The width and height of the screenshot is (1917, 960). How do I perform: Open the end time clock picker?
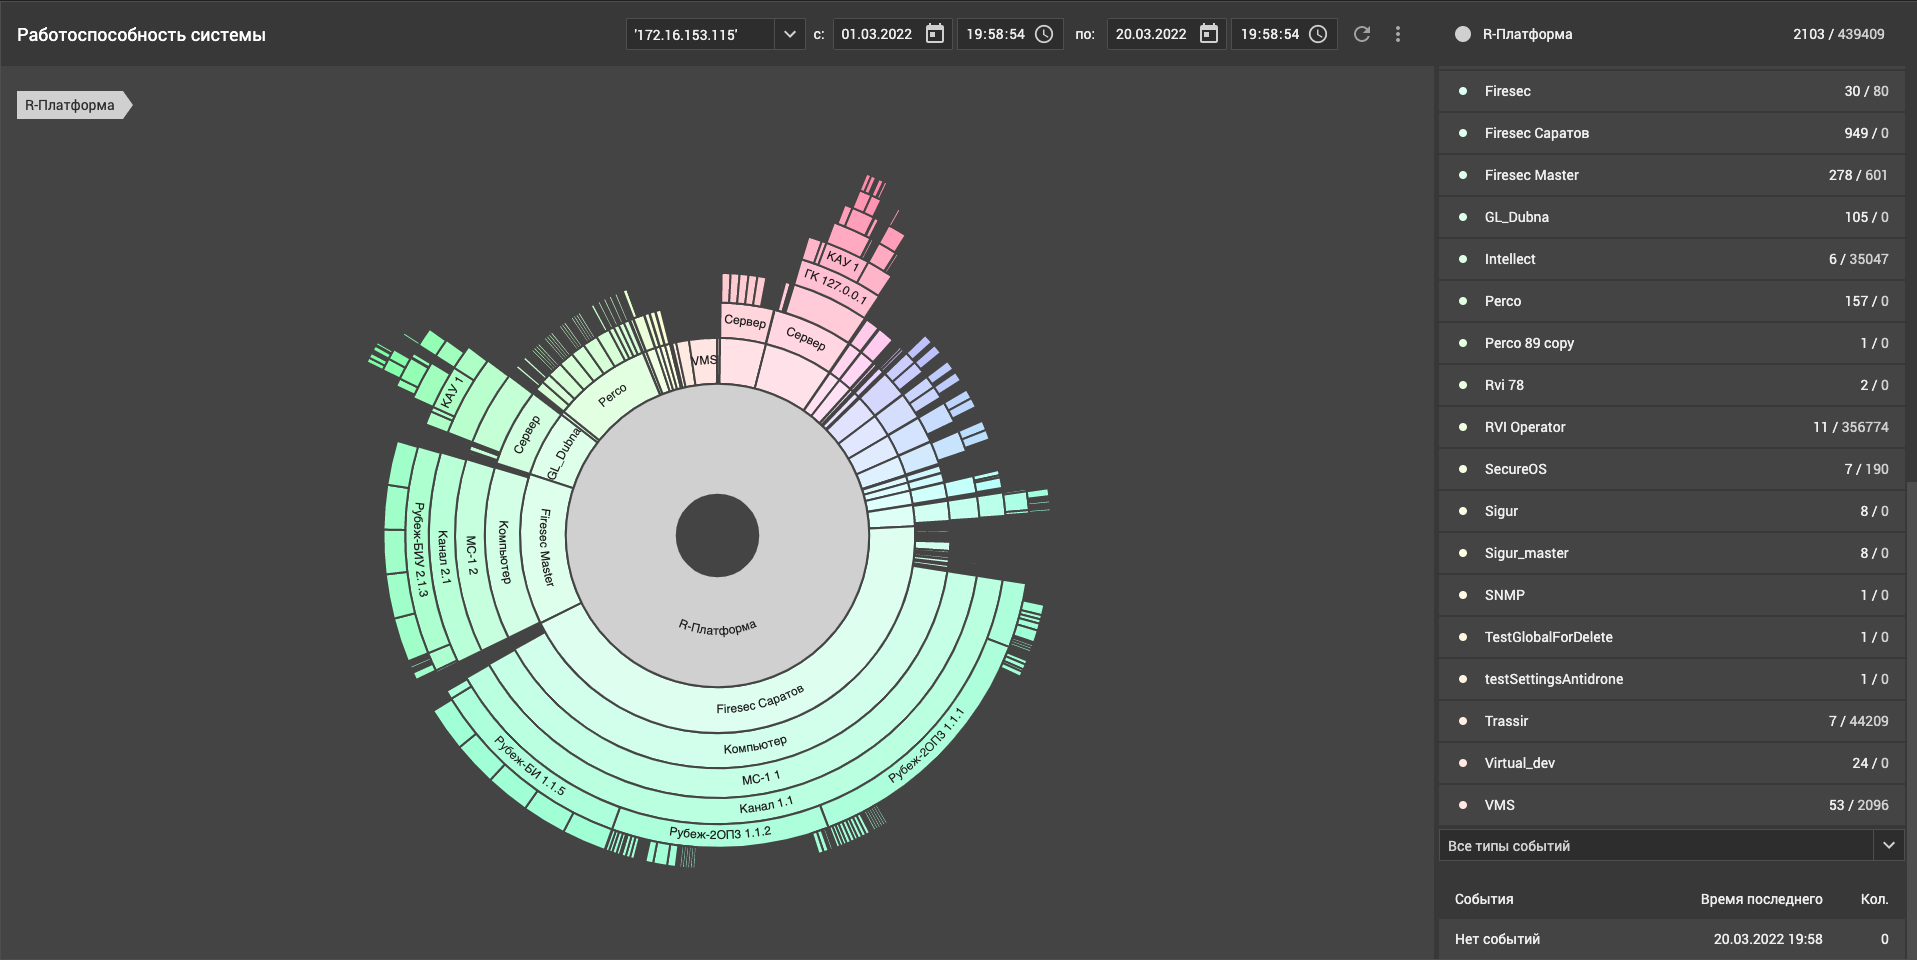1318,34
